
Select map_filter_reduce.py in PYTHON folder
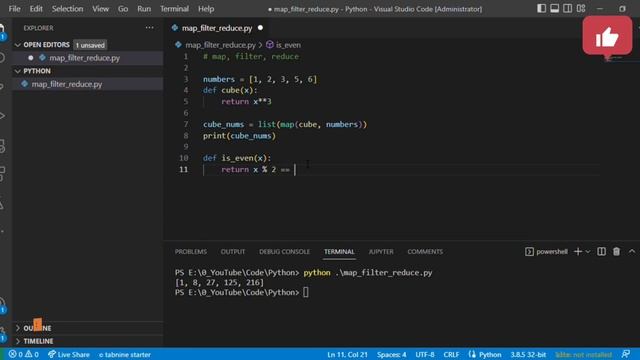point(67,84)
